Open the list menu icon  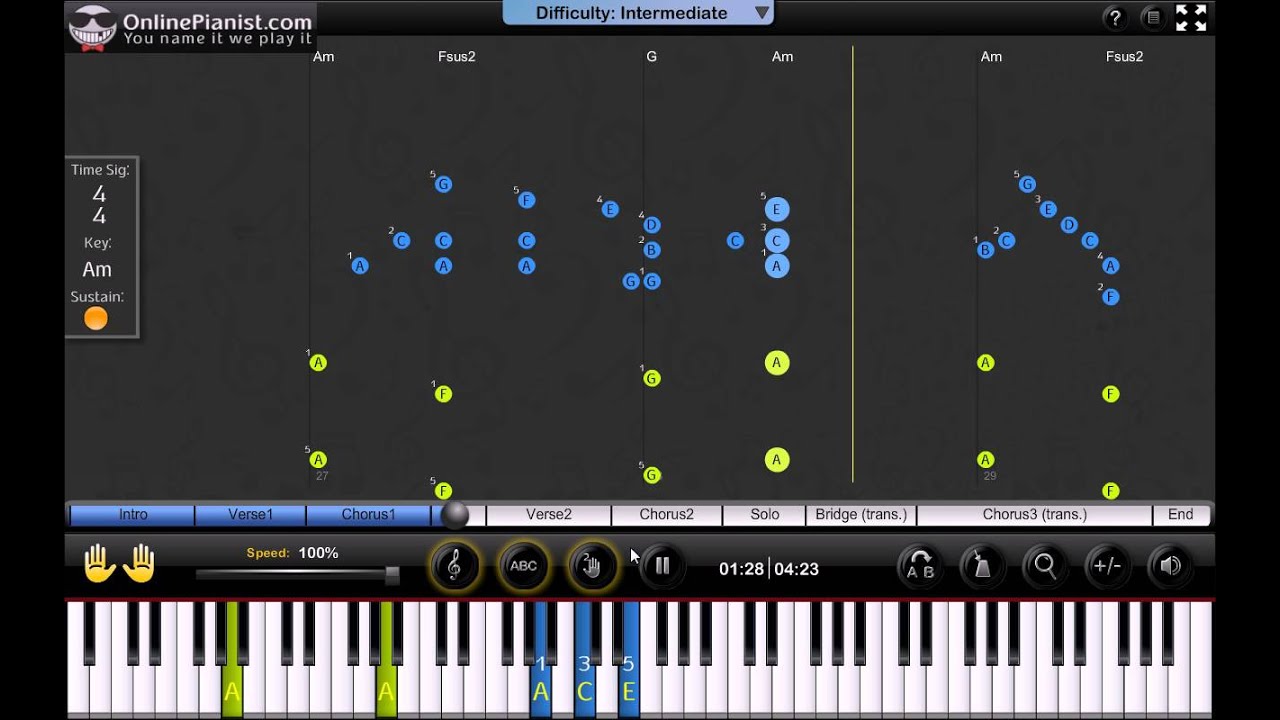(1153, 18)
